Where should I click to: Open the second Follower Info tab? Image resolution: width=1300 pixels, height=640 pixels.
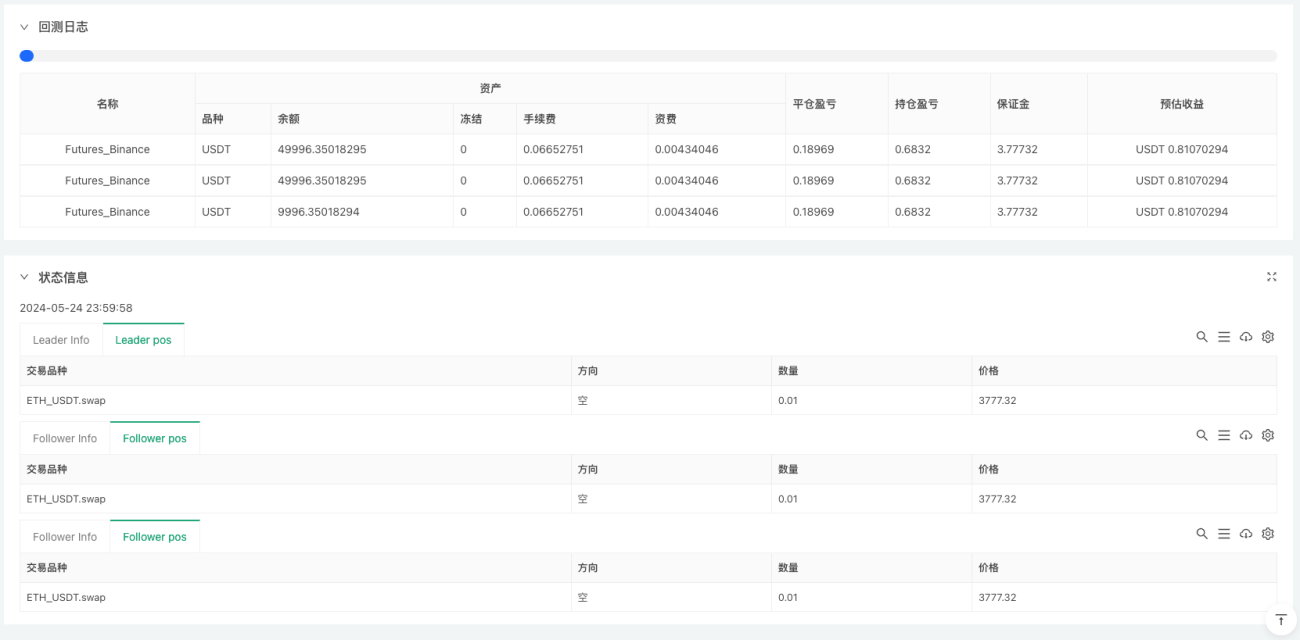(x=65, y=537)
